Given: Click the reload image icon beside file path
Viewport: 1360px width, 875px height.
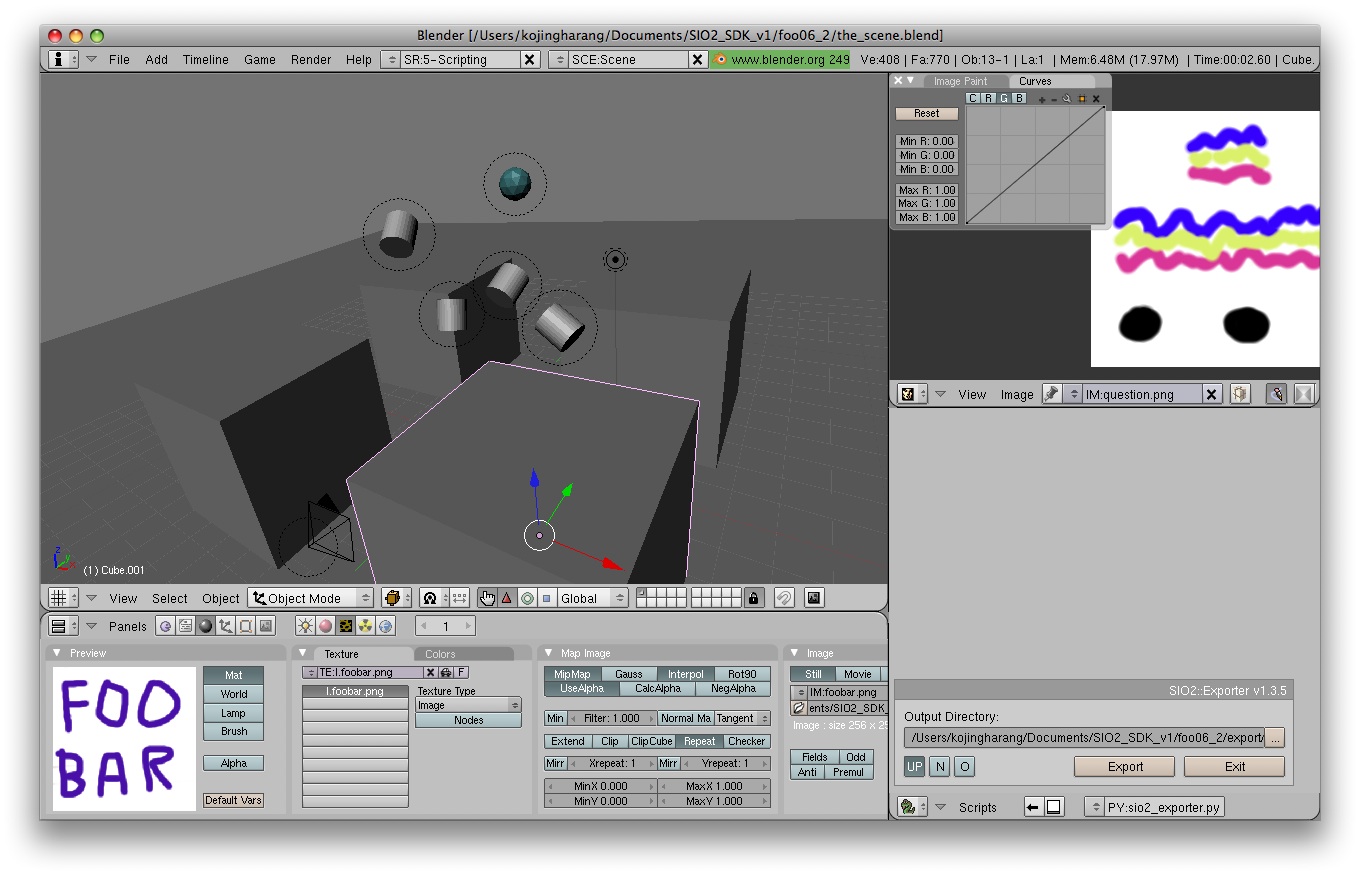Looking at the screenshot, I should (798, 707).
